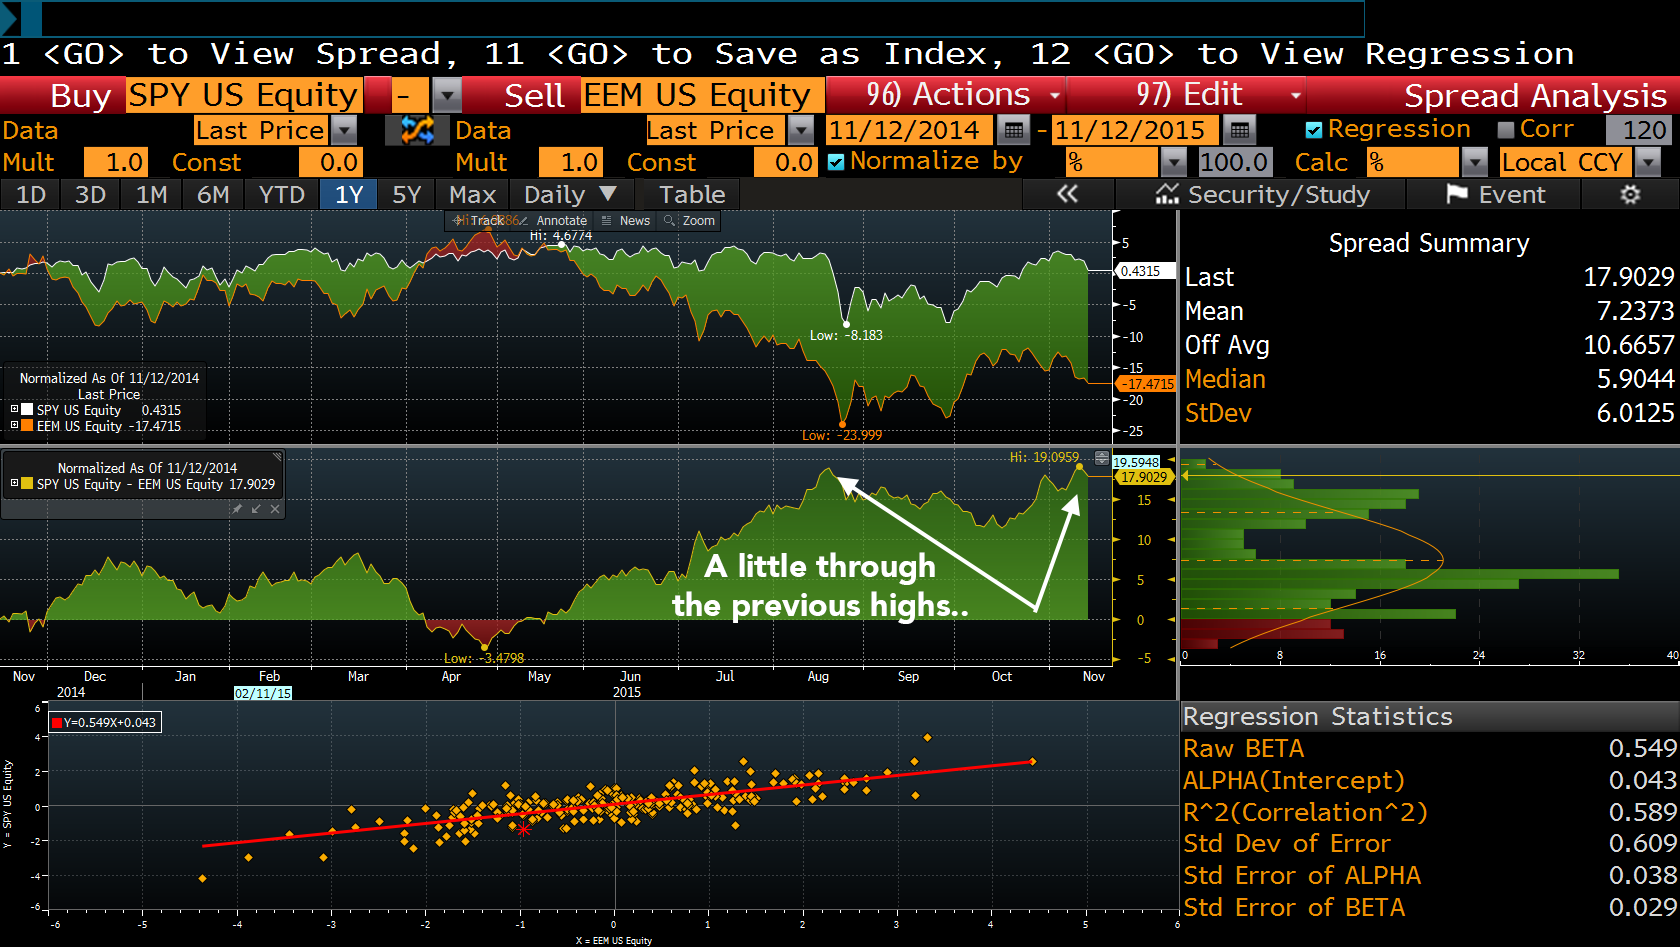The image size is (1680, 947).
Task: Click the Sell side Const field
Action: point(785,162)
